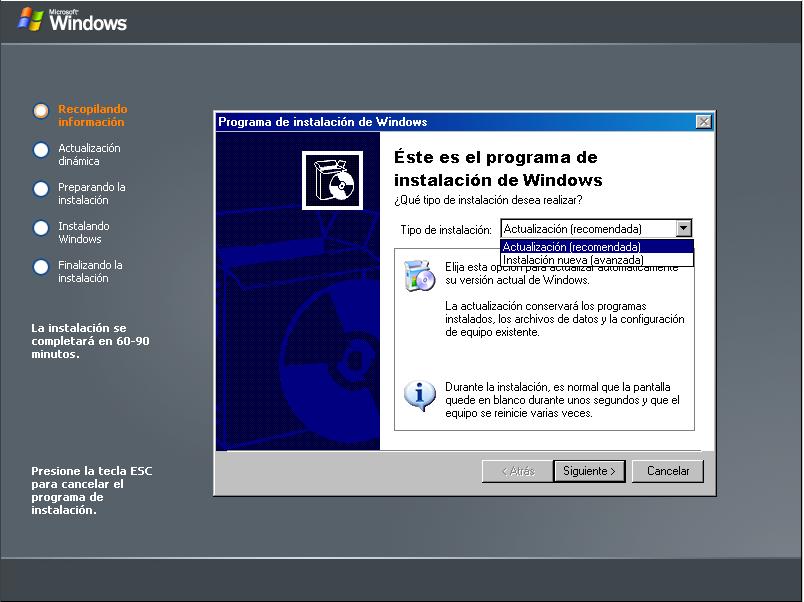Open the Tipo de instalación combo box
This screenshot has width=804, height=602.
(x=596, y=229)
